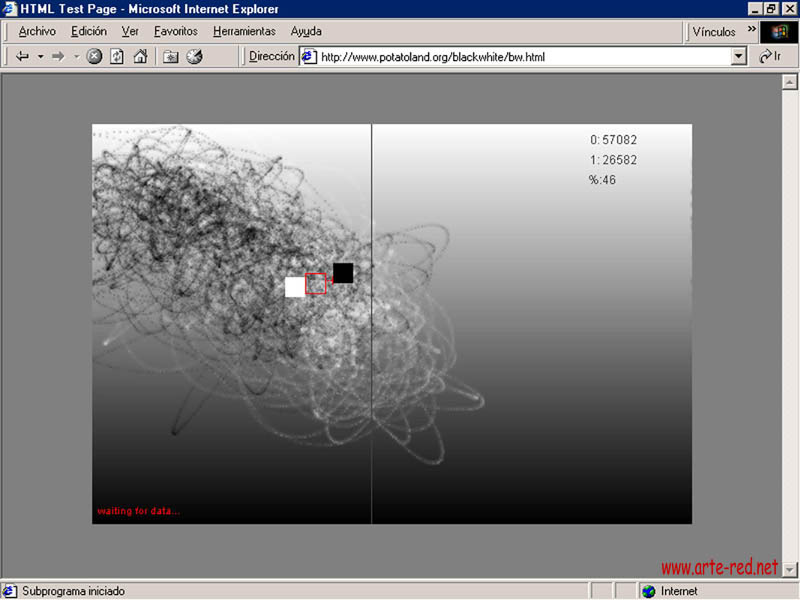Go to the Home page icon
The width and height of the screenshot is (800, 600).
click(141, 57)
